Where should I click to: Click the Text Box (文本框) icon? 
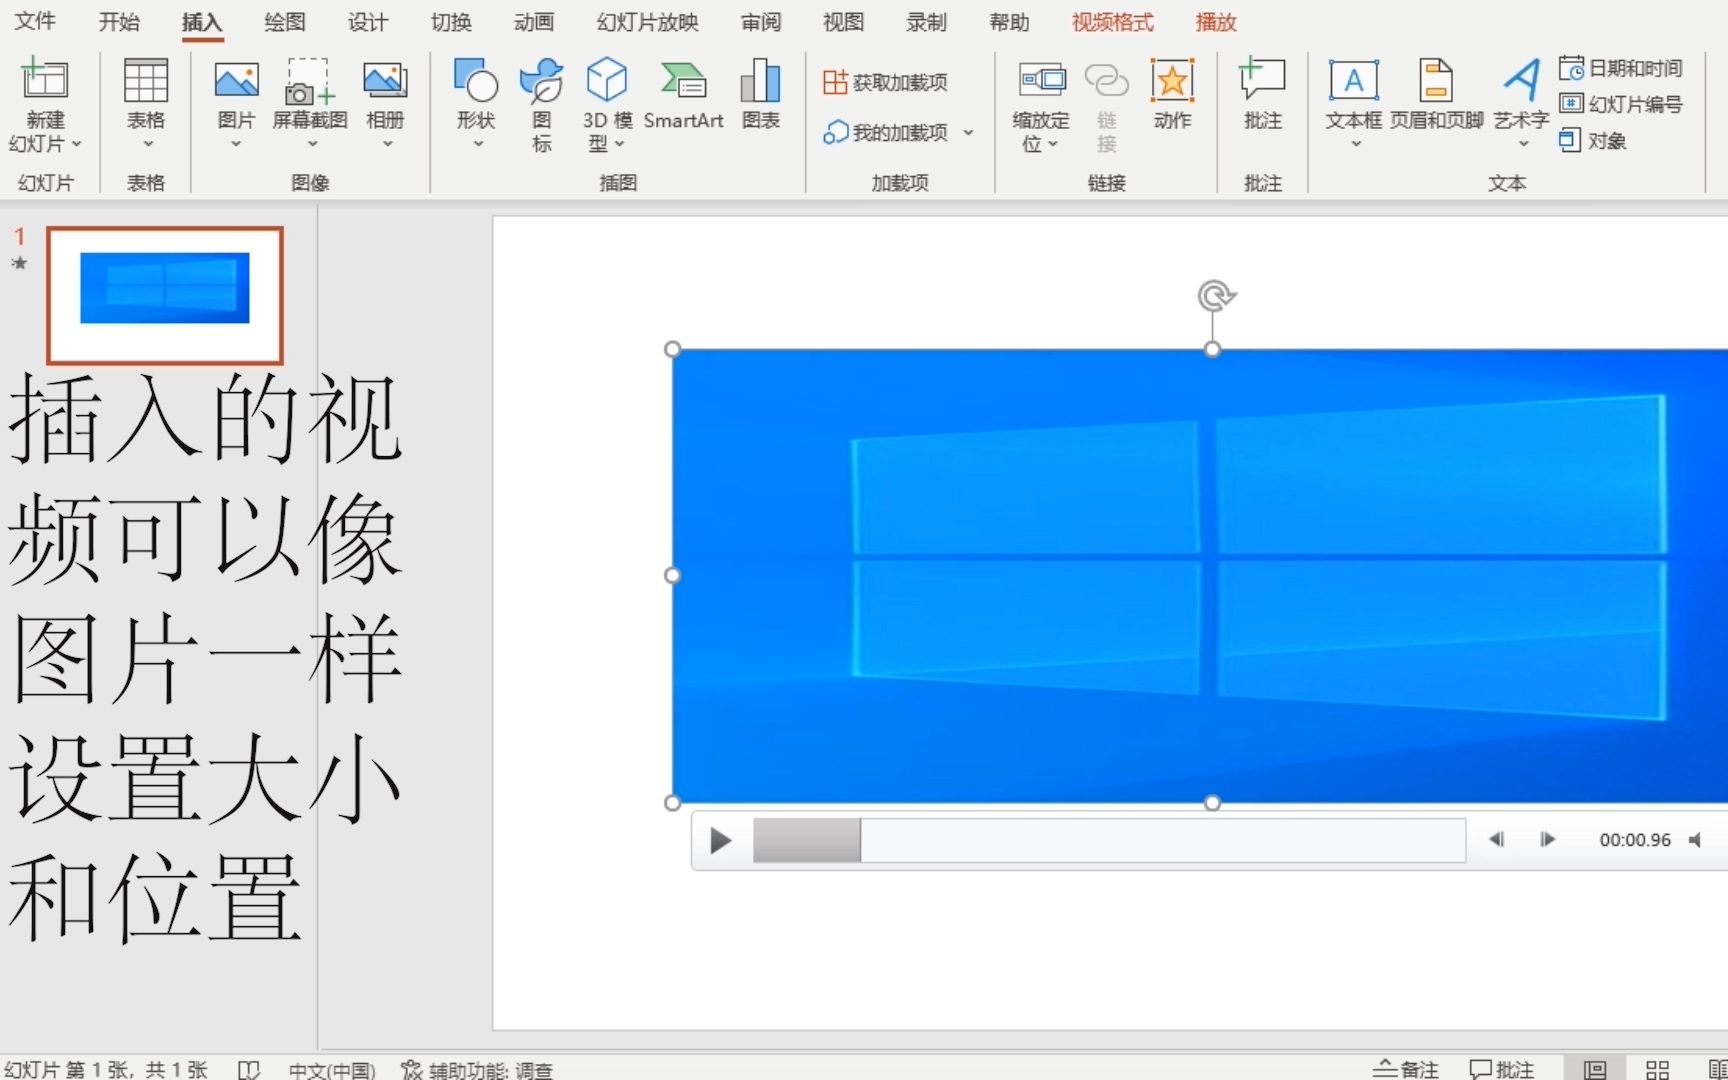point(1354,81)
